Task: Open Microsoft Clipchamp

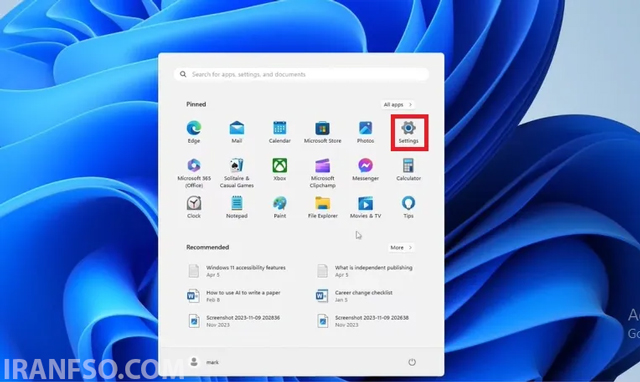Action: pyautogui.click(x=322, y=173)
